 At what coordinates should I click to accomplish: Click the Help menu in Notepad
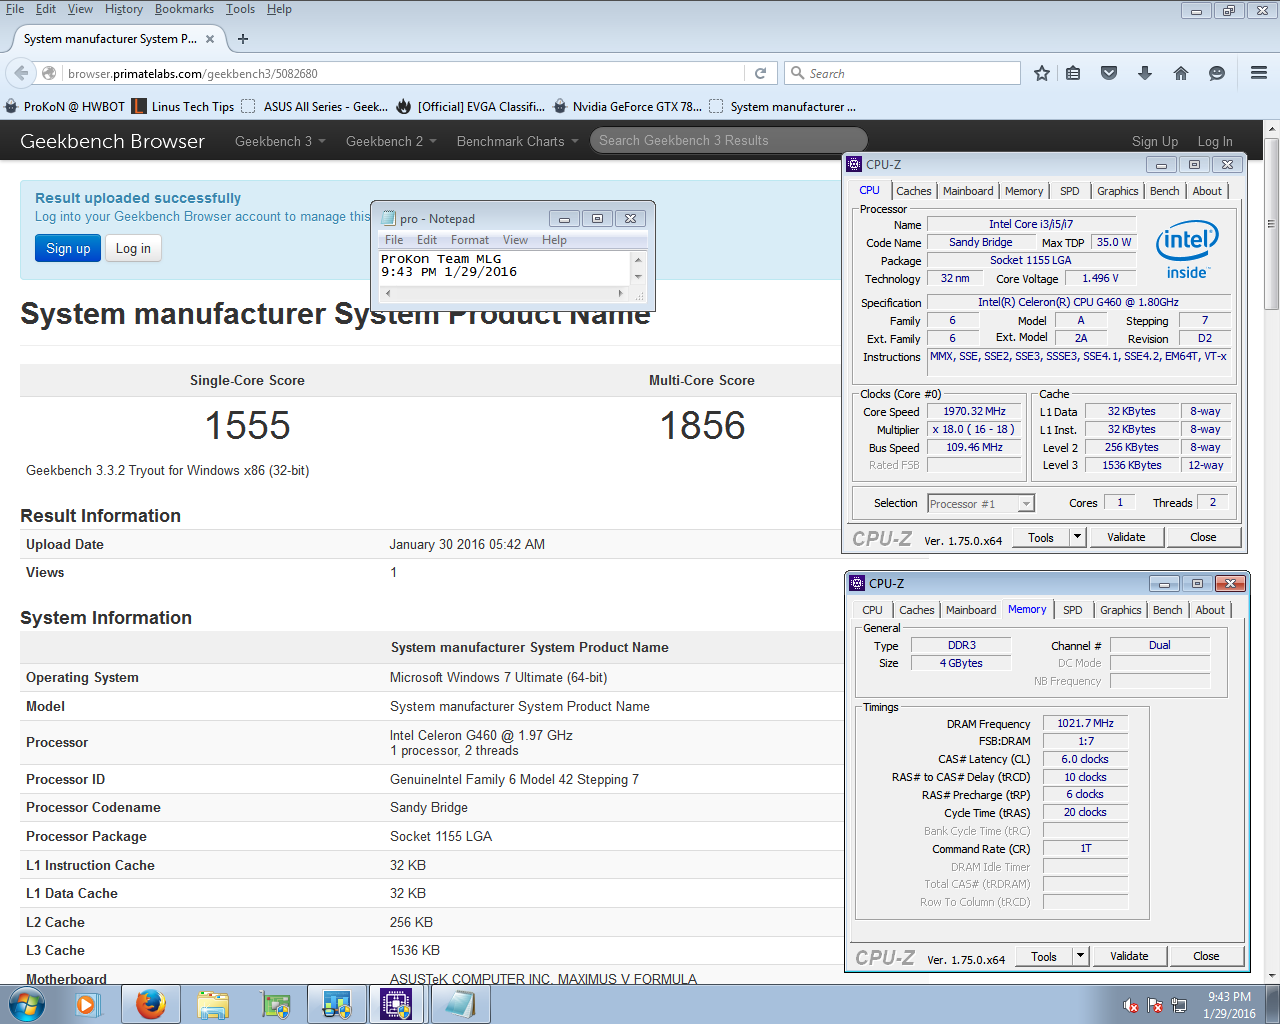[x=554, y=240]
